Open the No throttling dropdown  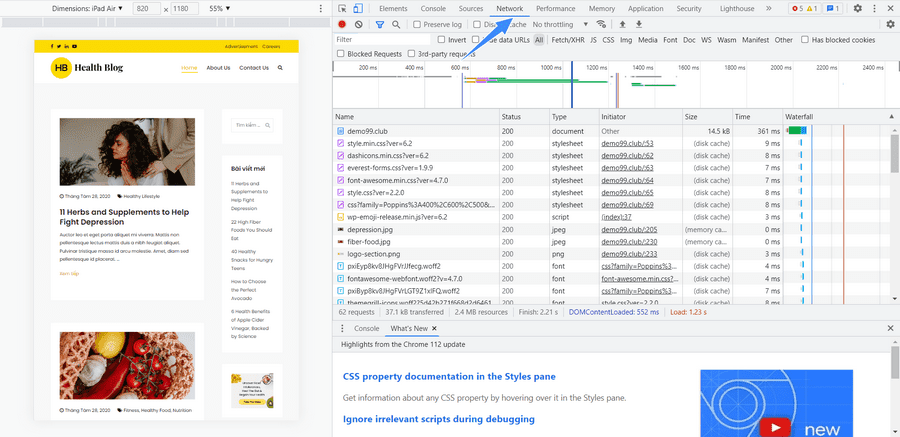[560, 25]
